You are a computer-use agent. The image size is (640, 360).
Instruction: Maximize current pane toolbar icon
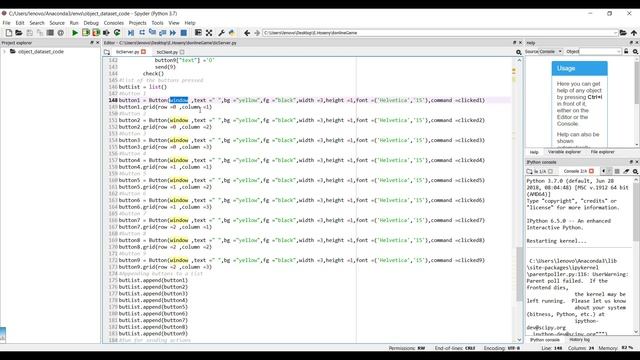(198, 33)
